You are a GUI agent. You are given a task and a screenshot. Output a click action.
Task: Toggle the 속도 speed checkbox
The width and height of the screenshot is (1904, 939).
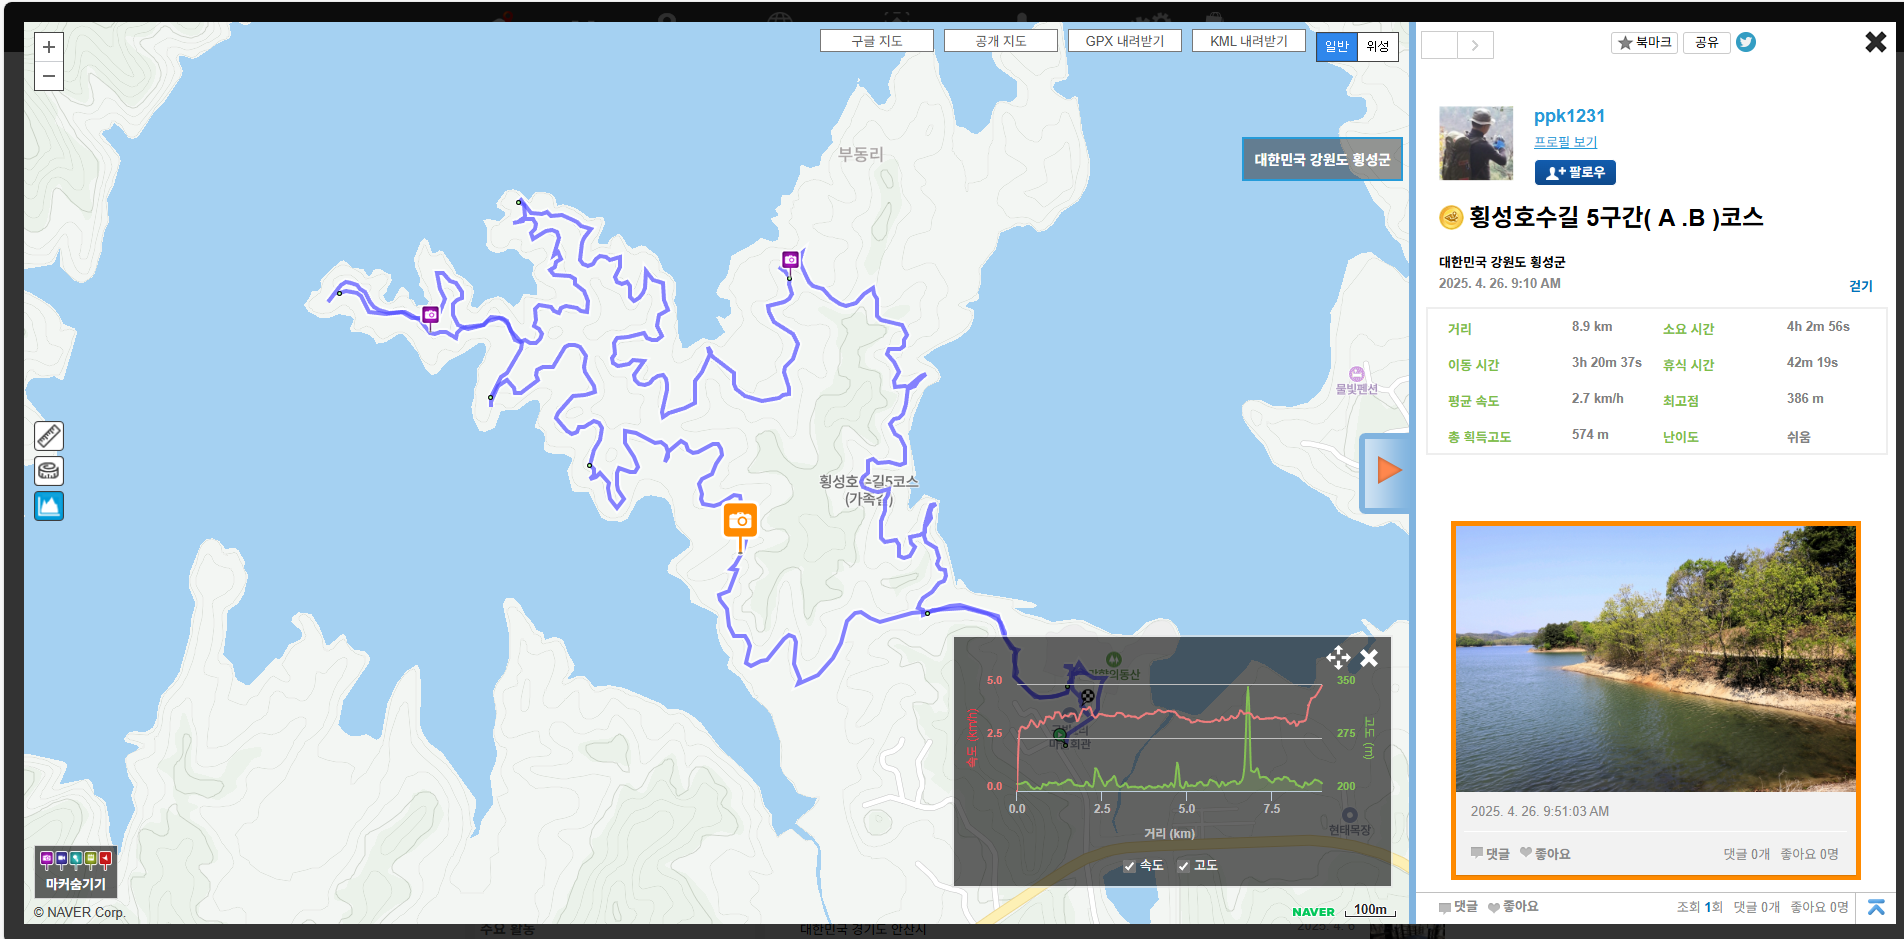click(1129, 866)
